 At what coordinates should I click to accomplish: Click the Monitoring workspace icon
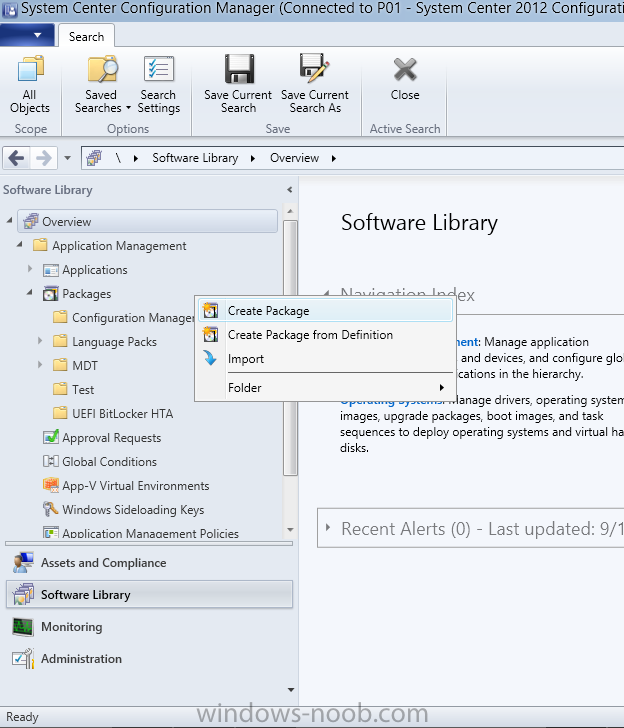pos(23,627)
